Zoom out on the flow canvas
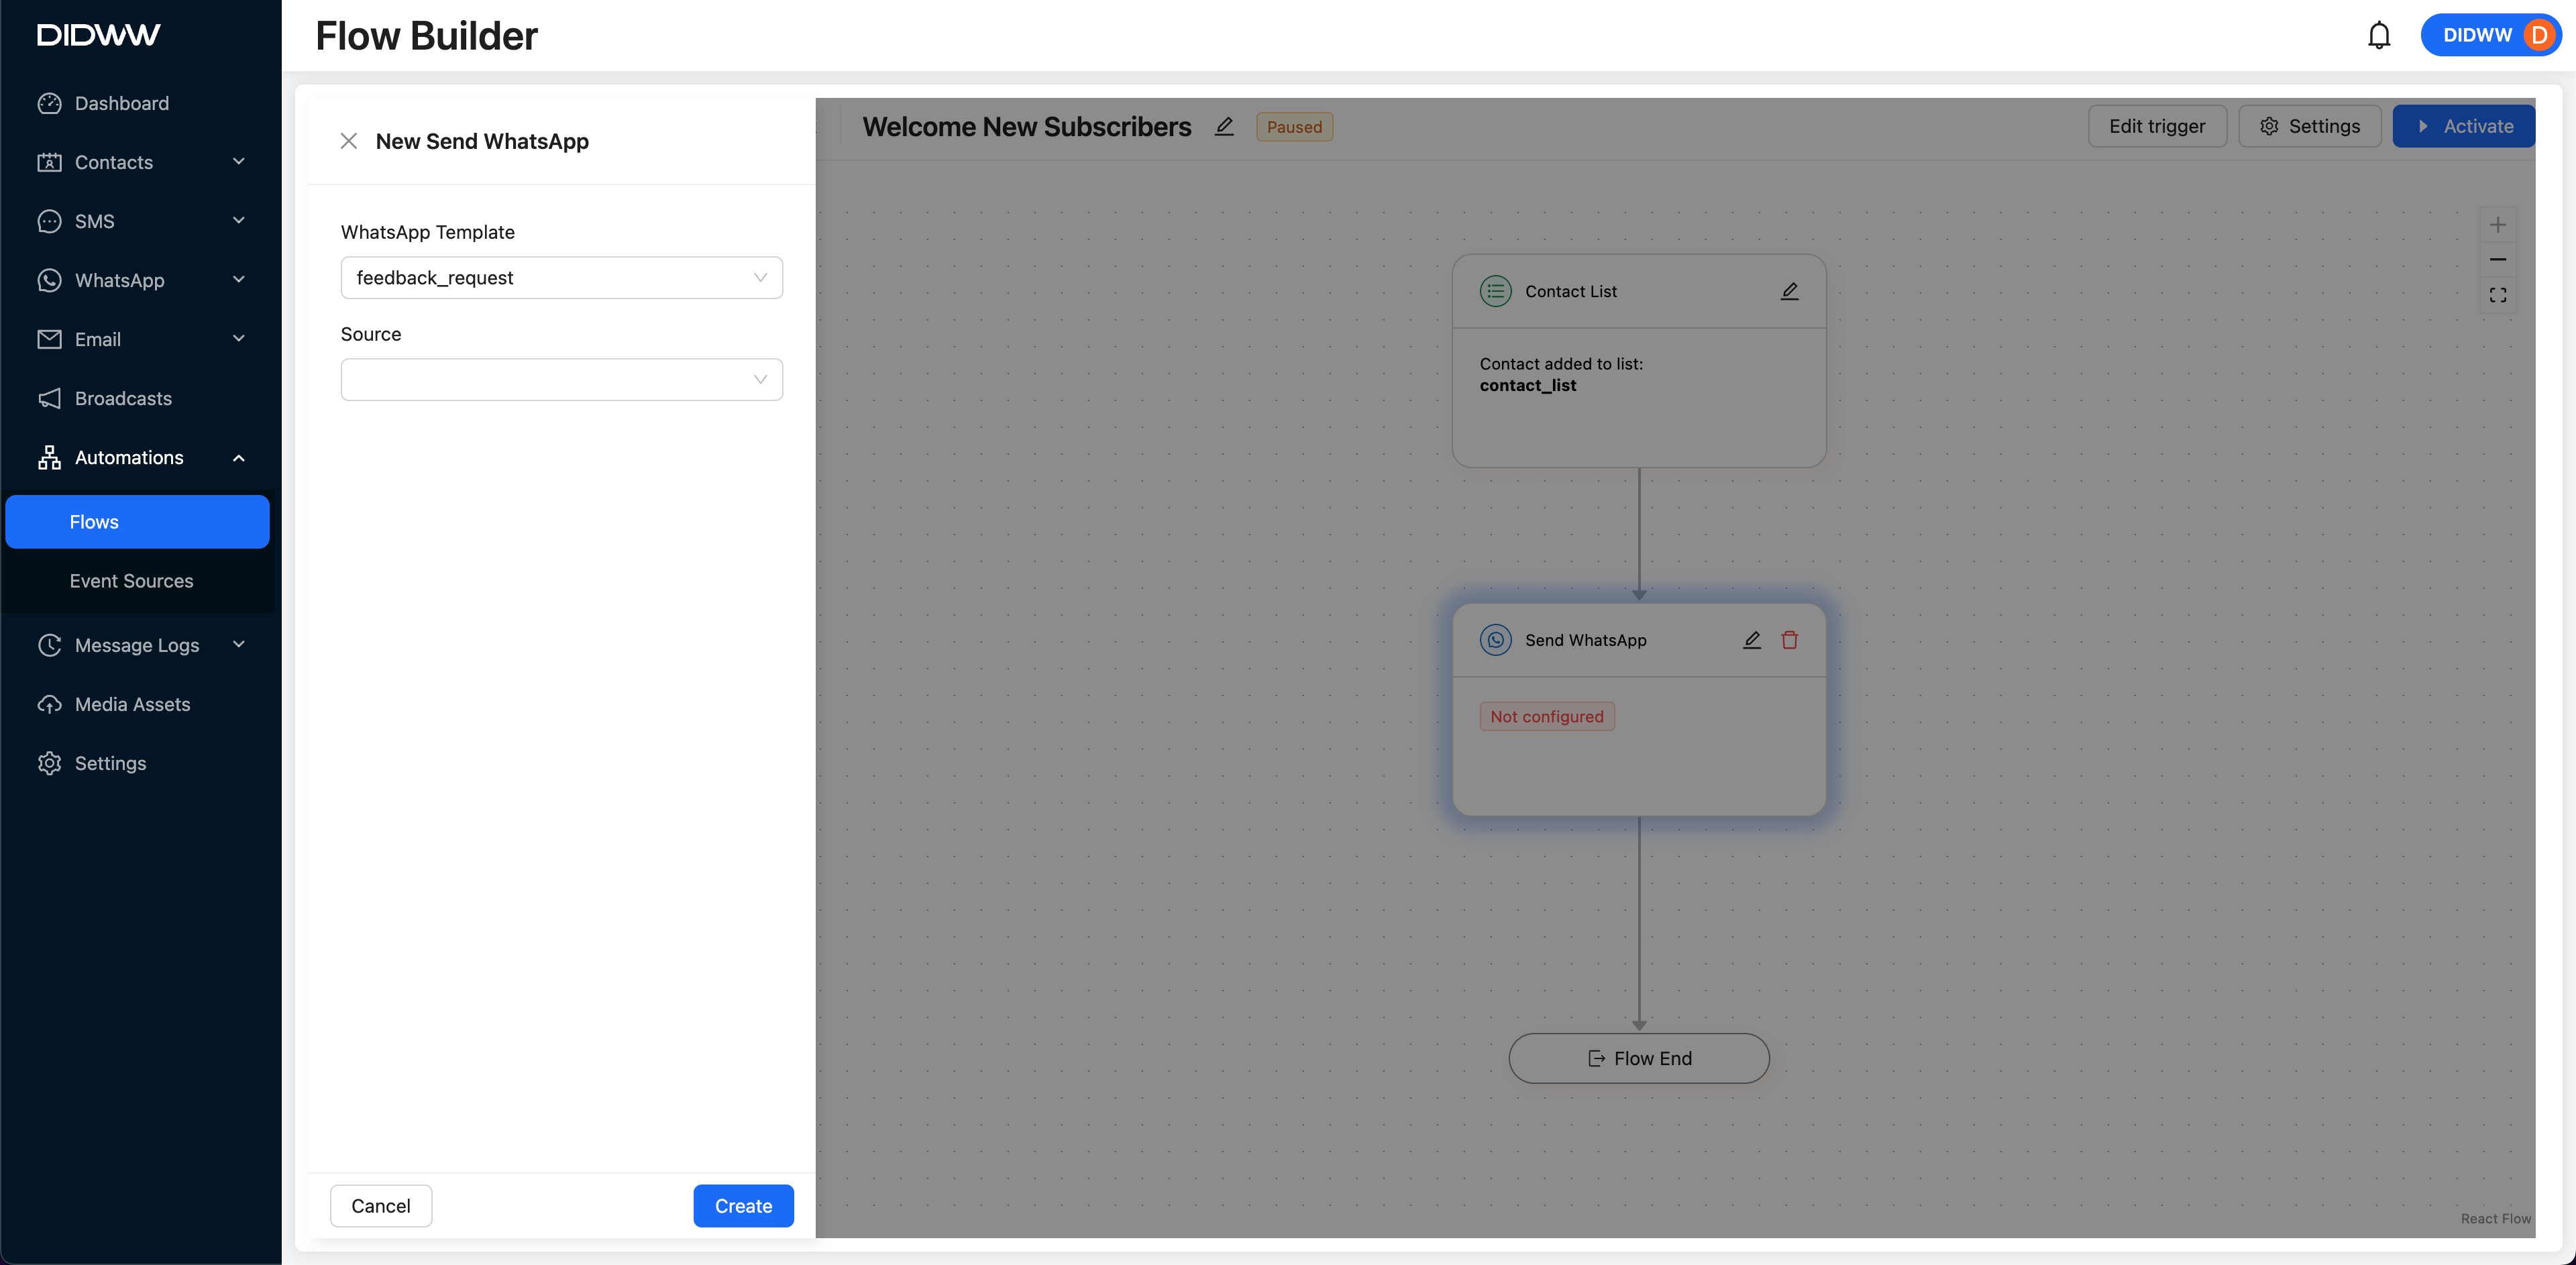The height and width of the screenshot is (1265, 2576). (x=2497, y=260)
